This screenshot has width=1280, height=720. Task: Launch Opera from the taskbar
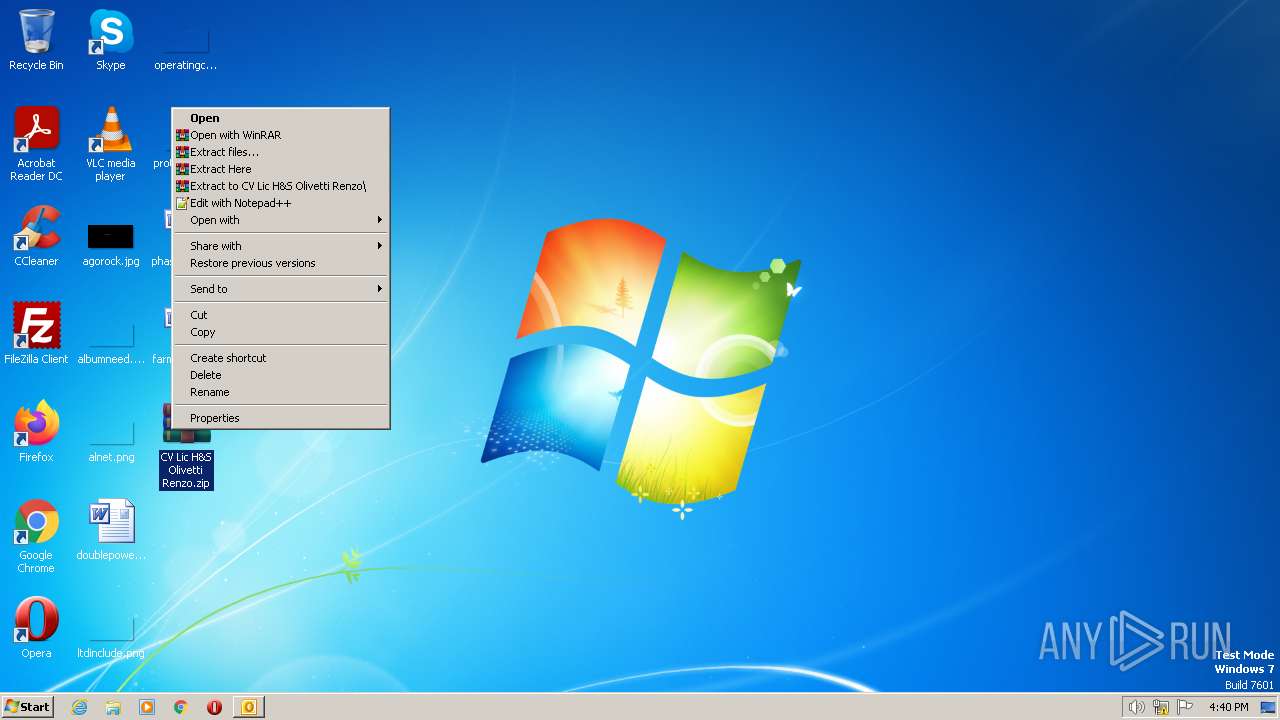(214, 707)
